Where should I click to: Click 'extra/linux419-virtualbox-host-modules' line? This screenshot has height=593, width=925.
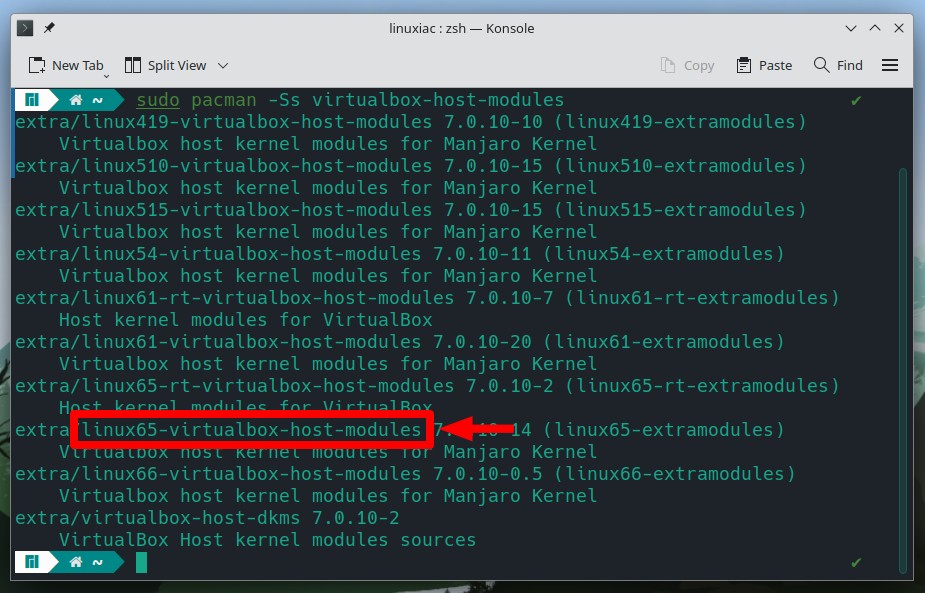point(411,122)
